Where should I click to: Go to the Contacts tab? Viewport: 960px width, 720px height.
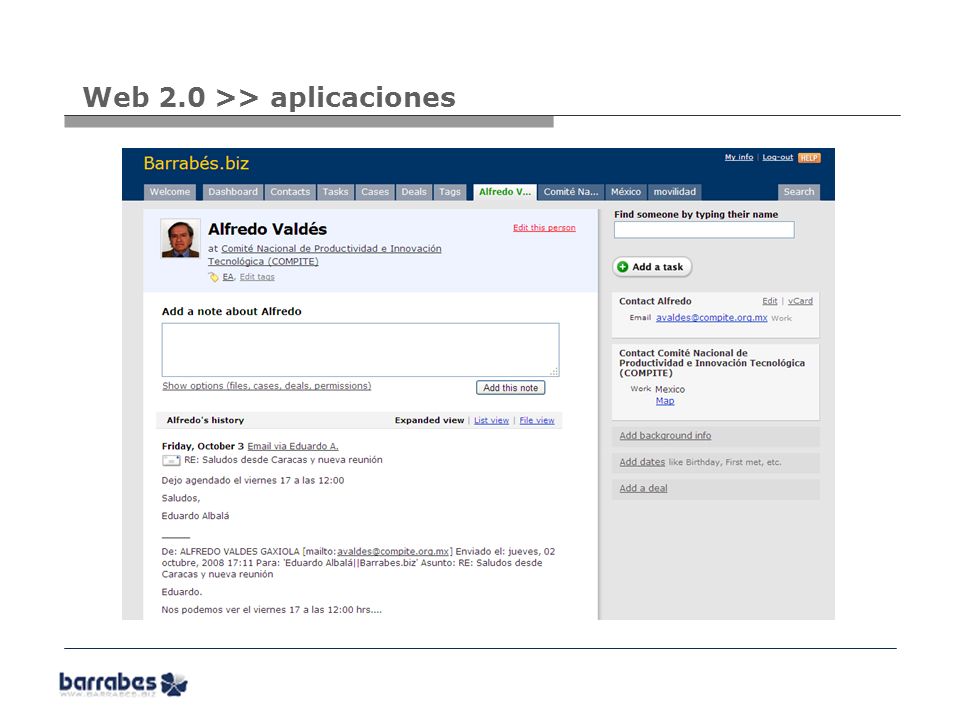point(290,192)
